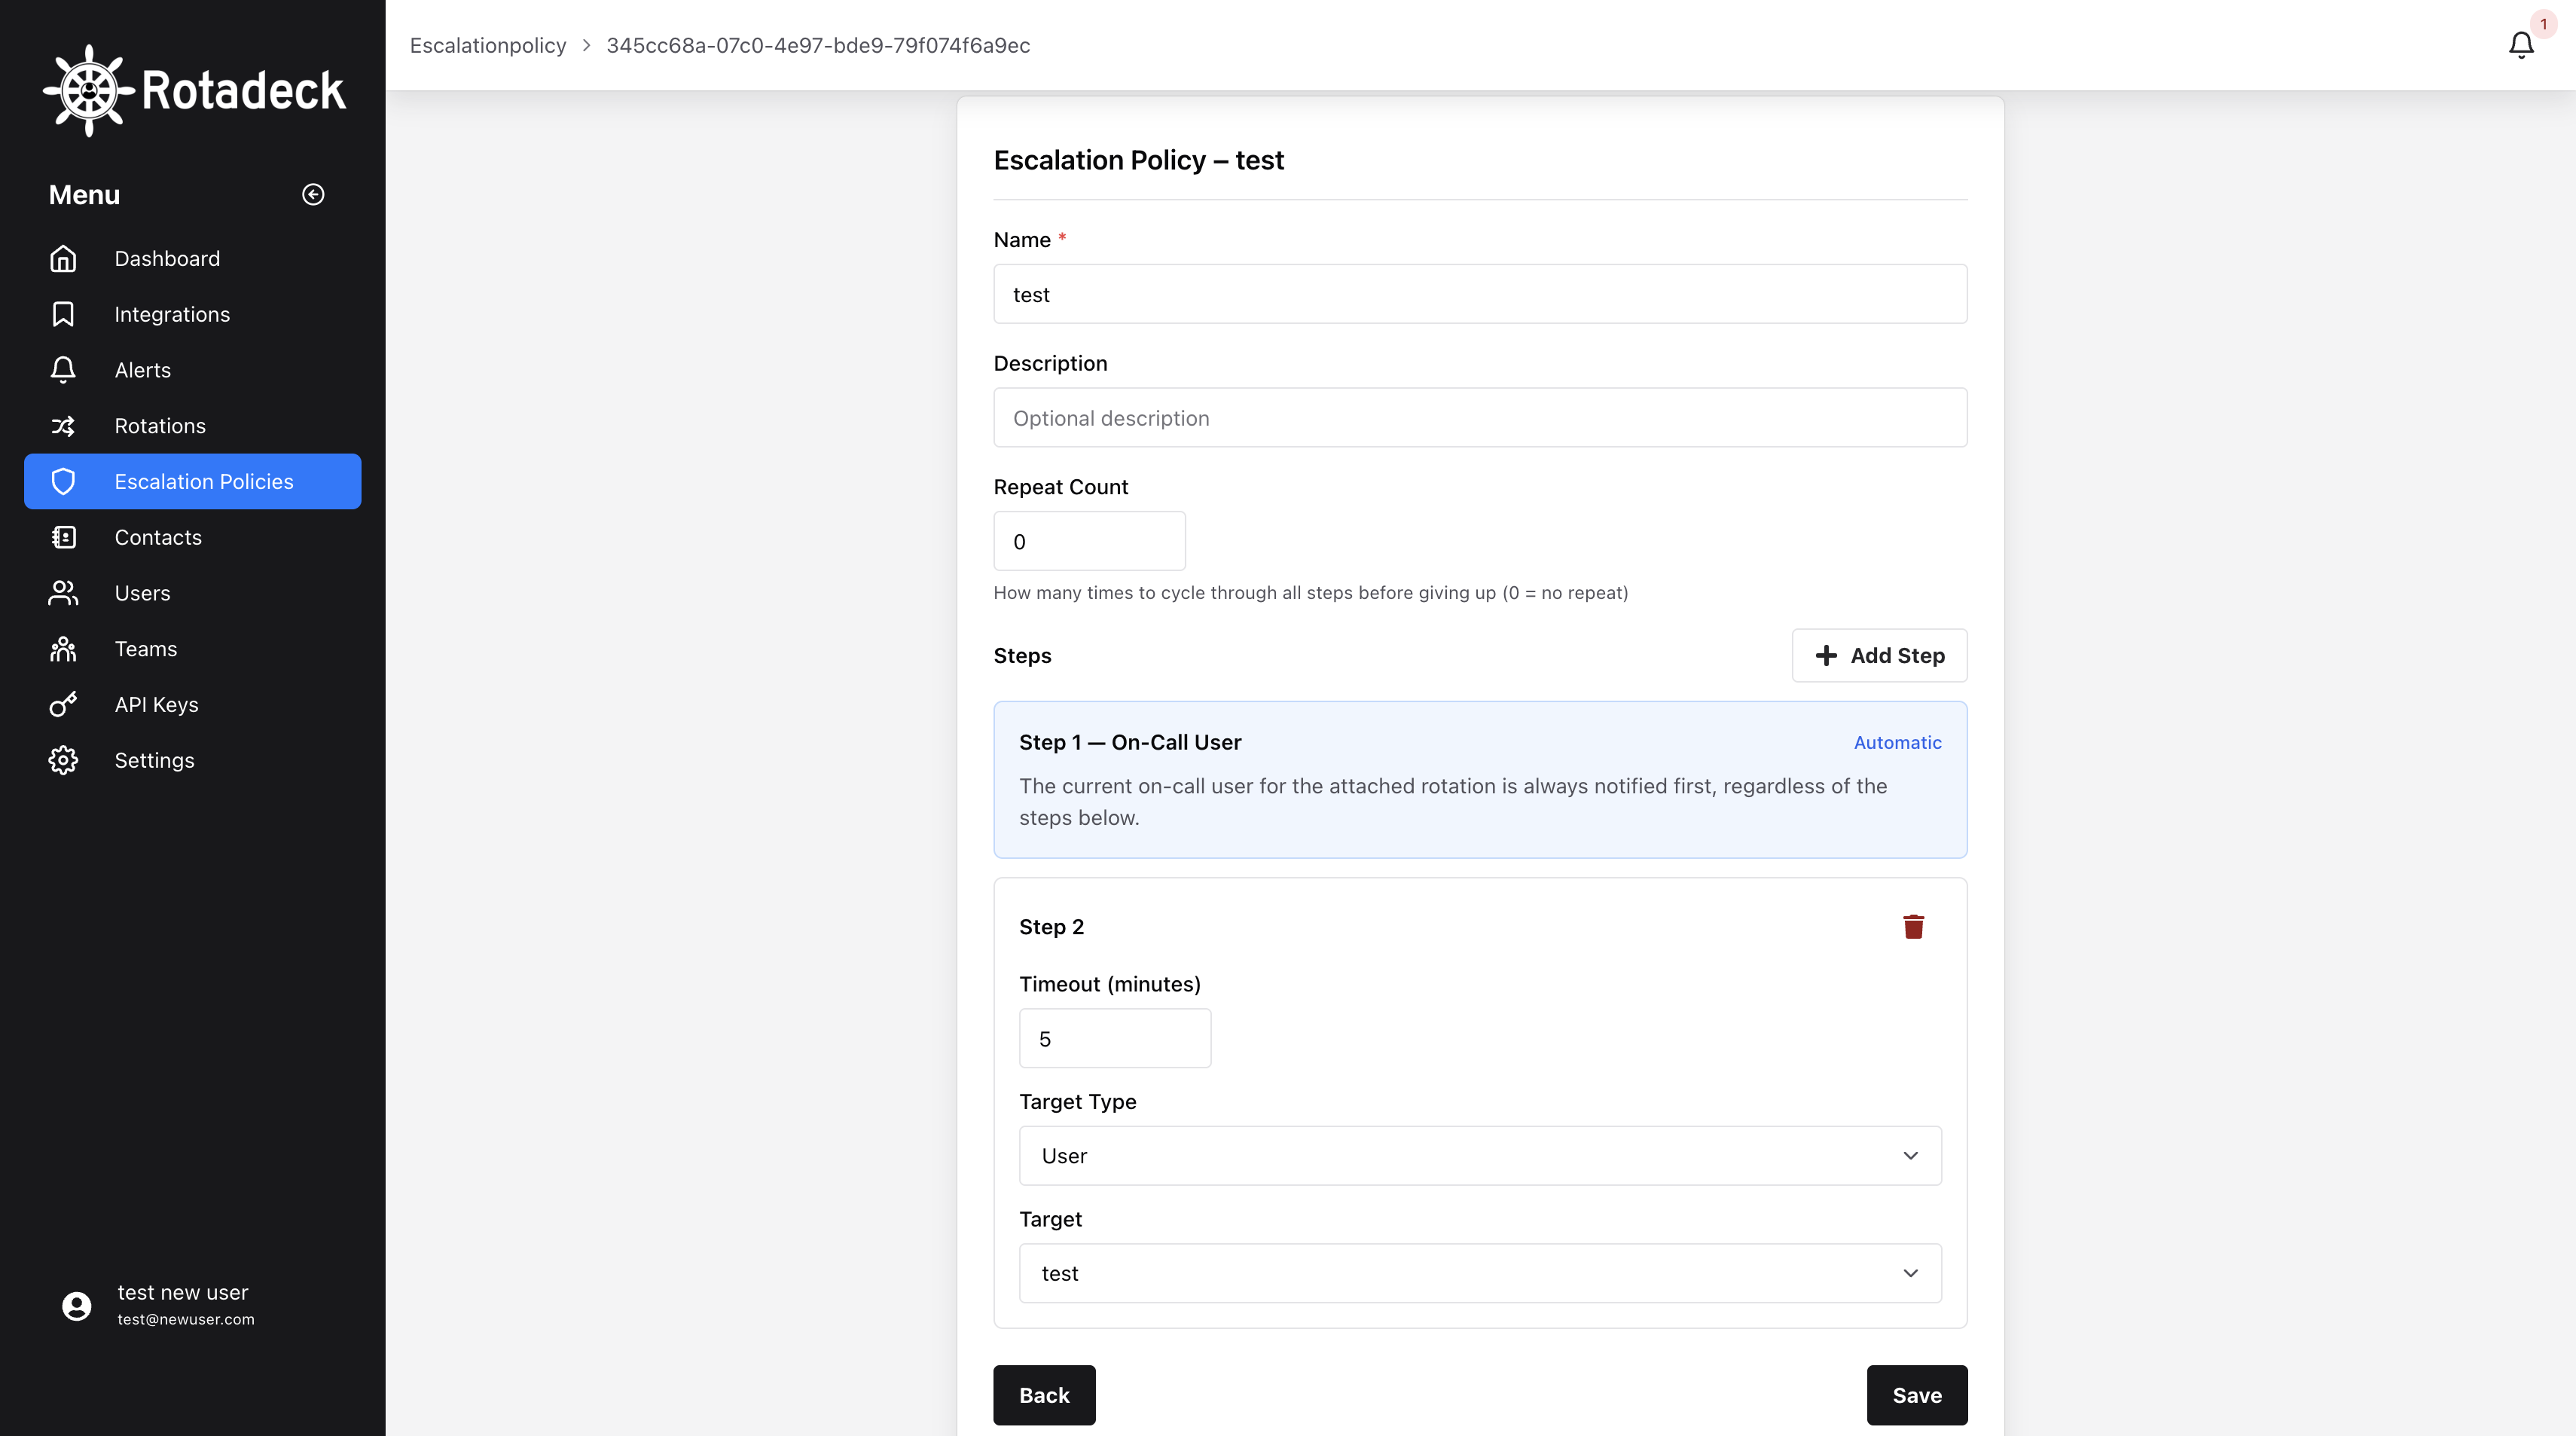Image resolution: width=2576 pixels, height=1436 pixels.
Task: Click the Rotadeck ship wheel logo
Action: coord(89,90)
